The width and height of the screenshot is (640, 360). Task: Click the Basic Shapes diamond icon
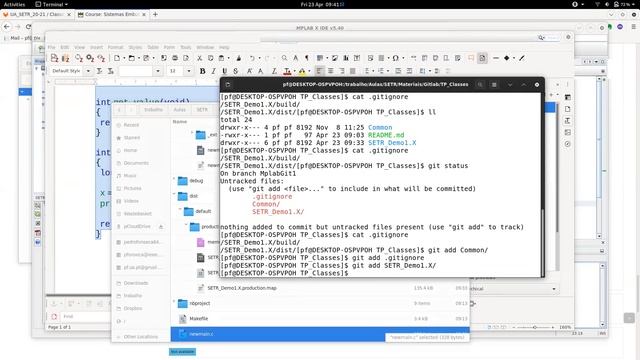click(x=507, y=58)
